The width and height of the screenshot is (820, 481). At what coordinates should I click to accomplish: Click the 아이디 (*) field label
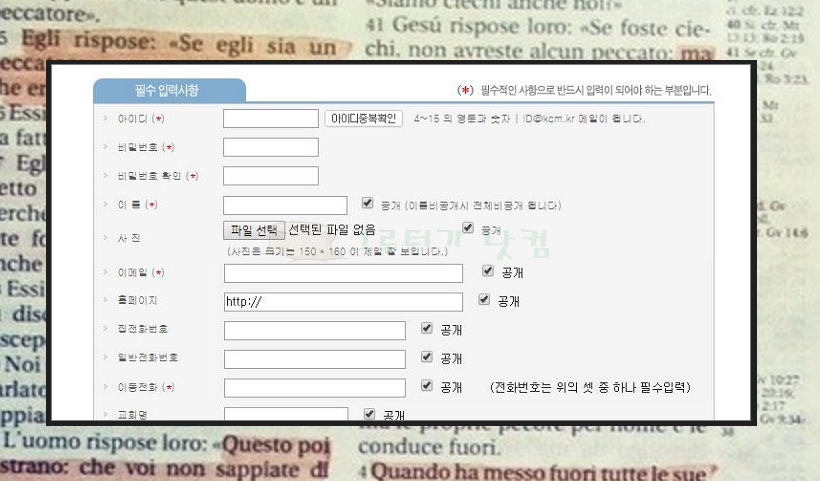[141, 119]
